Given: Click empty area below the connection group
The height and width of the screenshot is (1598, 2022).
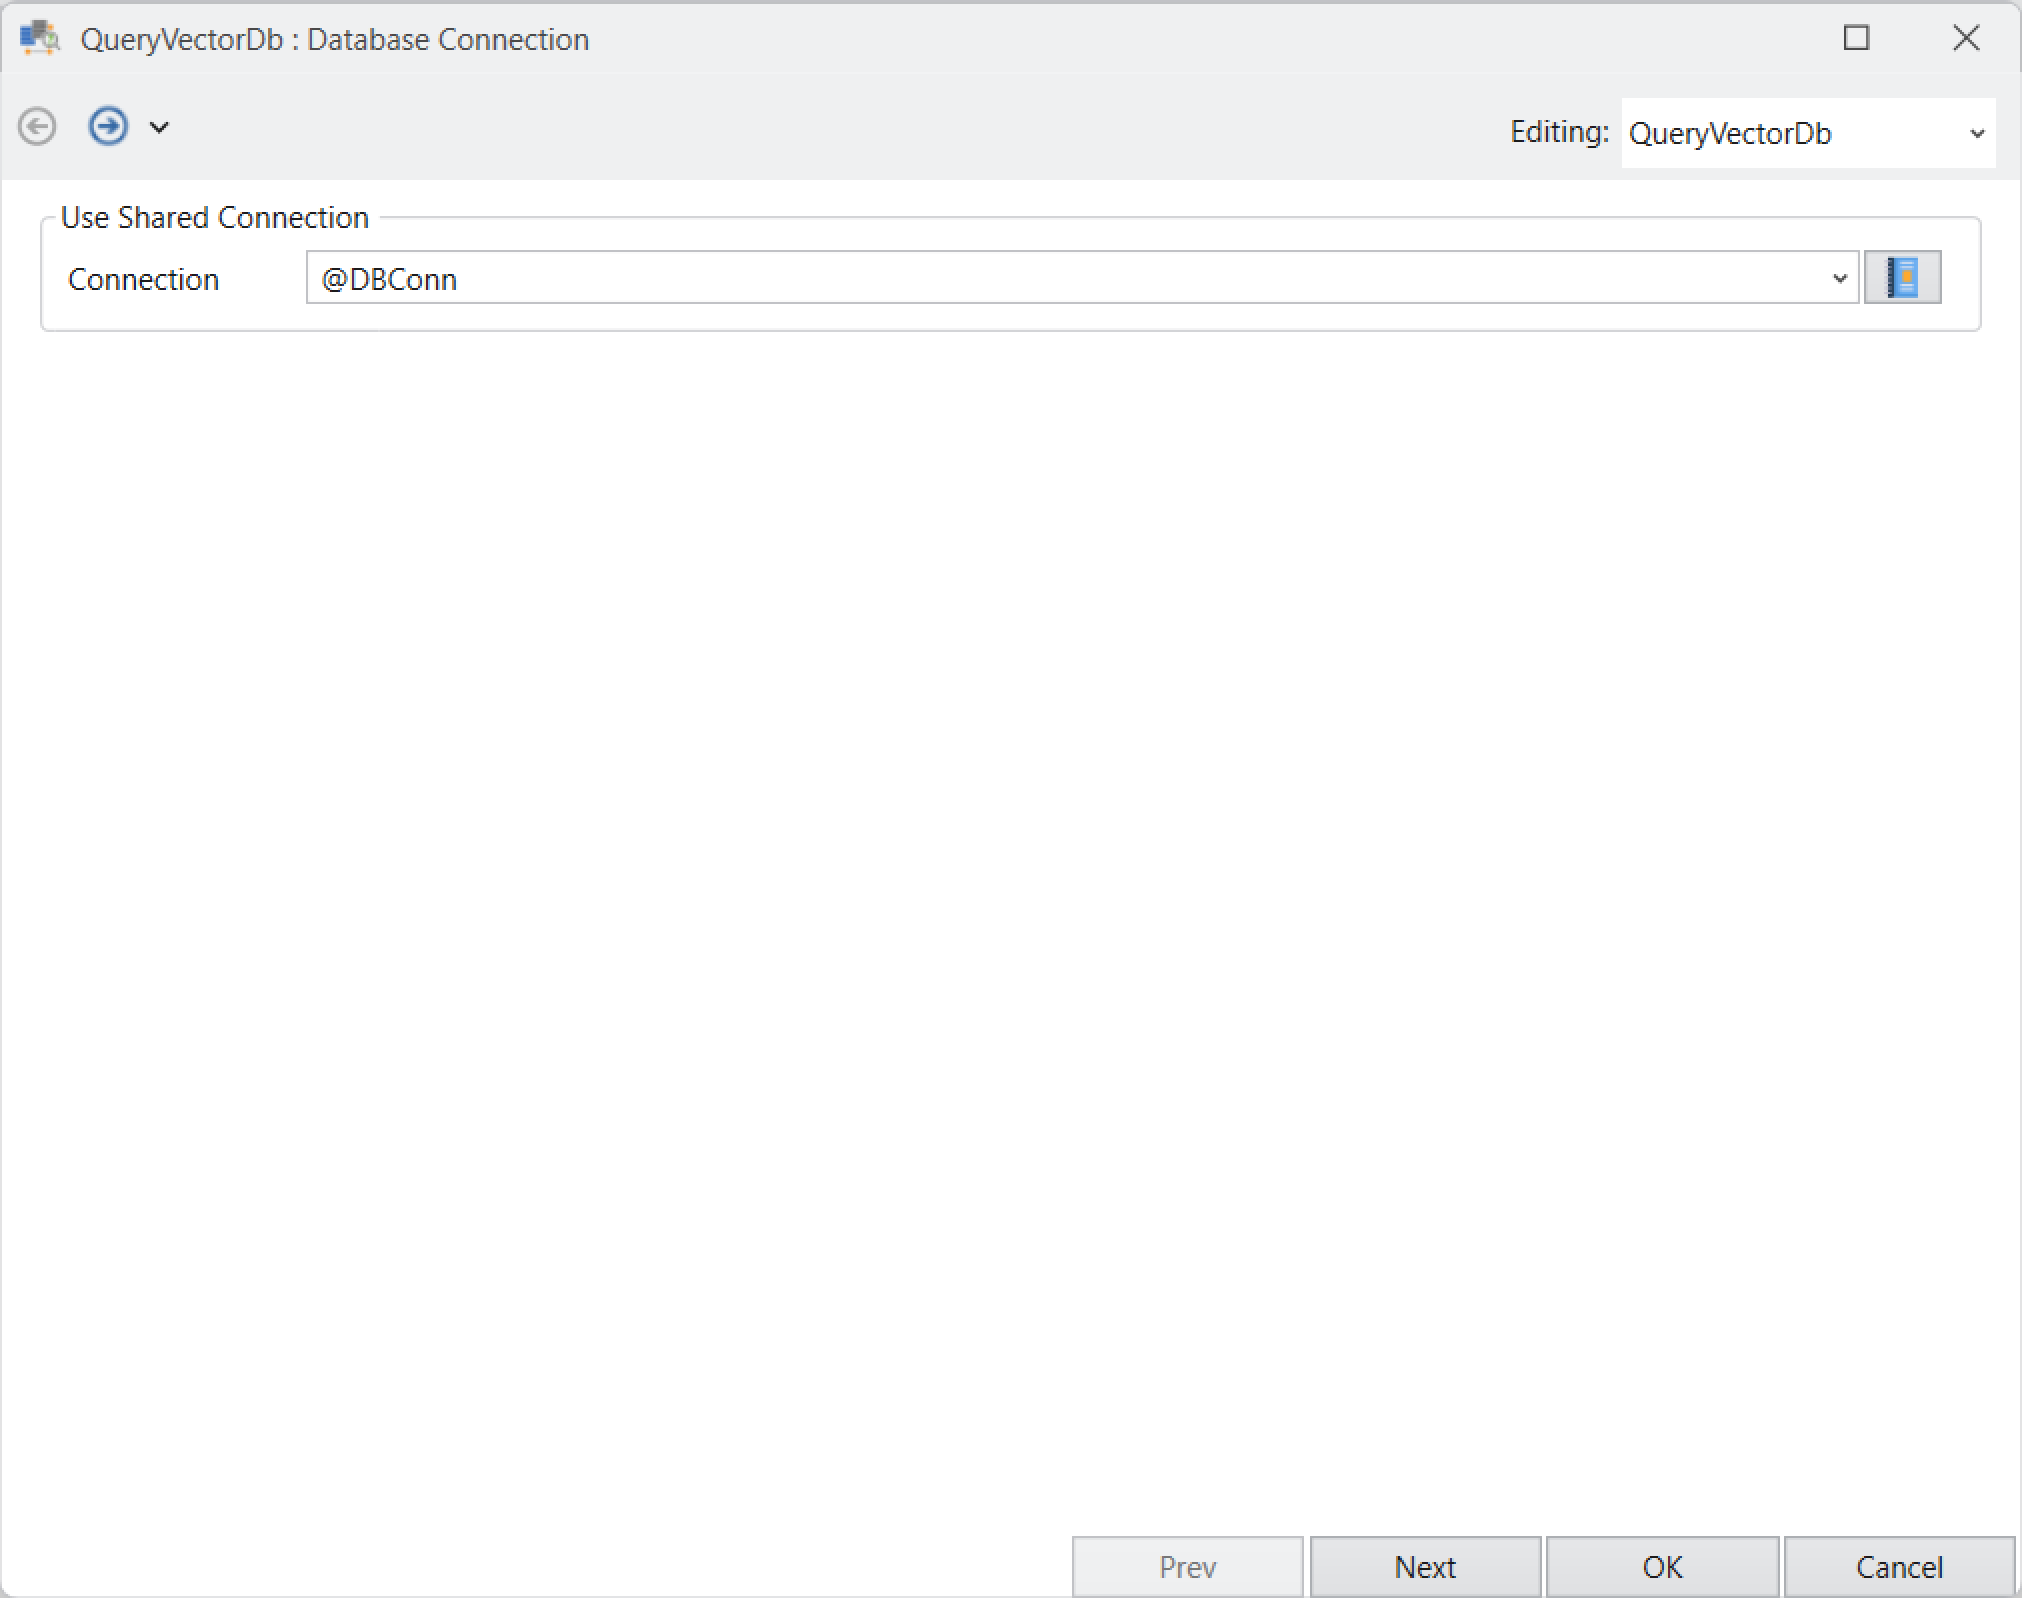Looking at the screenshot, I should tap(1010, 900).
